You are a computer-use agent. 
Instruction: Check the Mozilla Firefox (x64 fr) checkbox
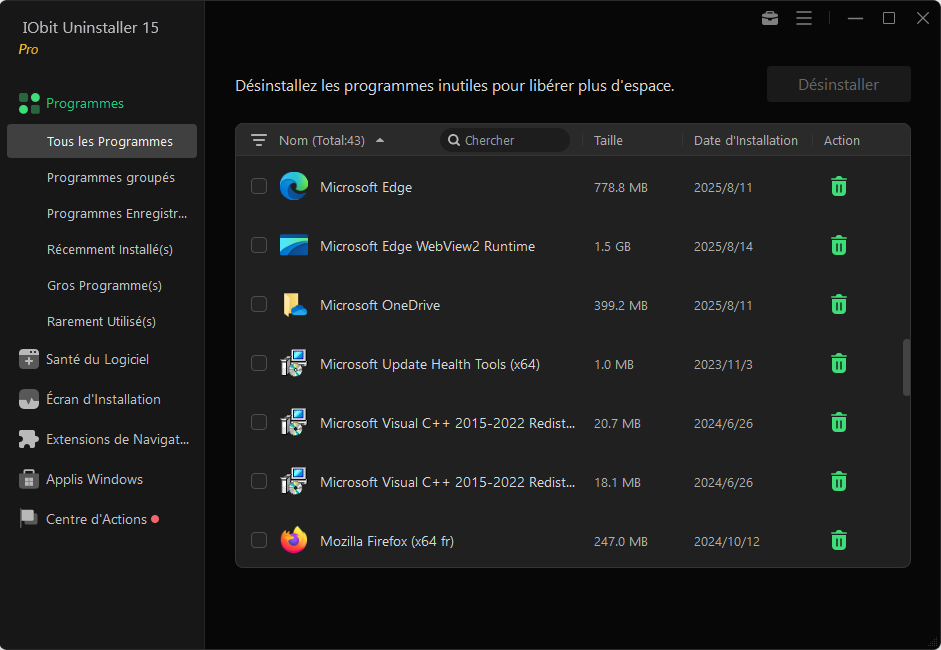[x=259, y=541]
